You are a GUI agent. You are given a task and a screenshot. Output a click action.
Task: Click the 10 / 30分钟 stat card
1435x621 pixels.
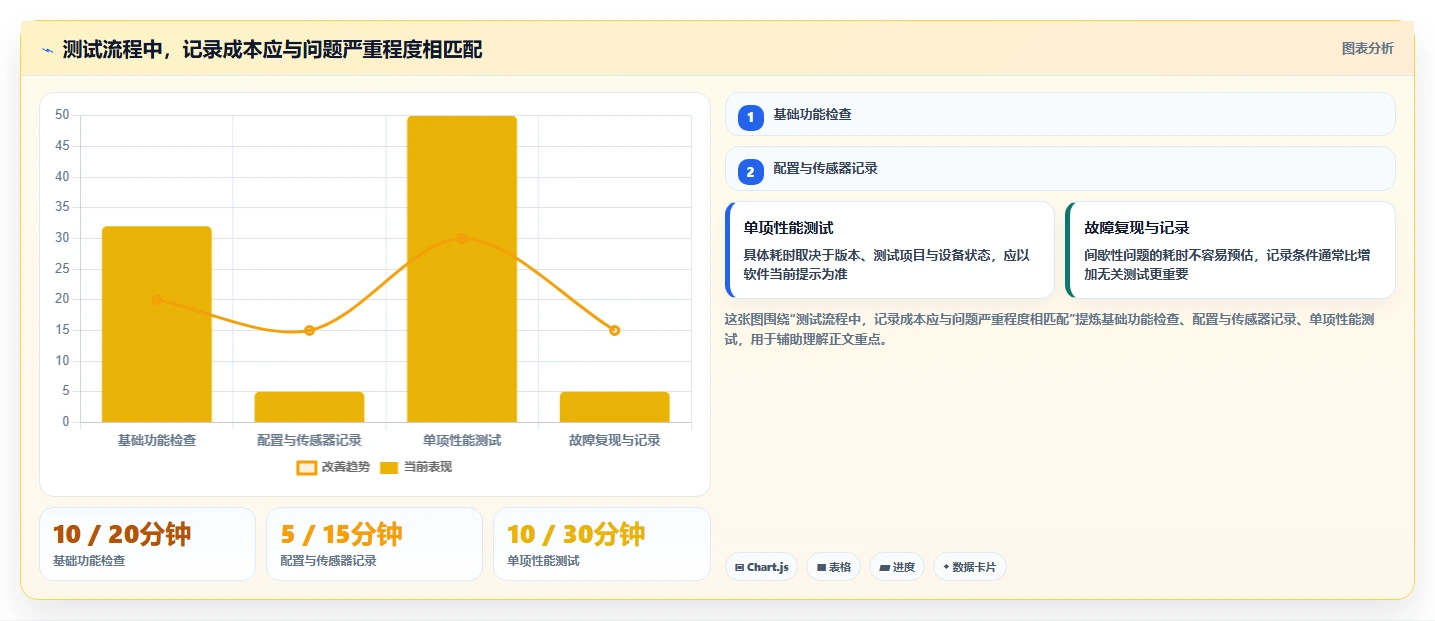(x=601, y=544)
